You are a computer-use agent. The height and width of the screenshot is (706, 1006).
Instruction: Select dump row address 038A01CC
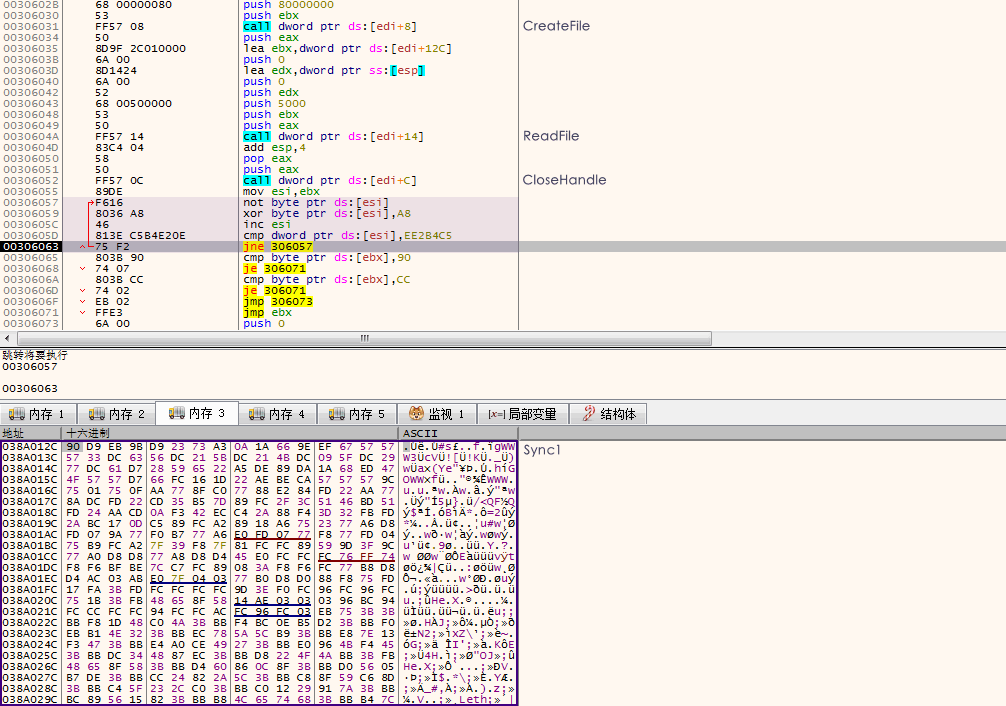point(30,556)
